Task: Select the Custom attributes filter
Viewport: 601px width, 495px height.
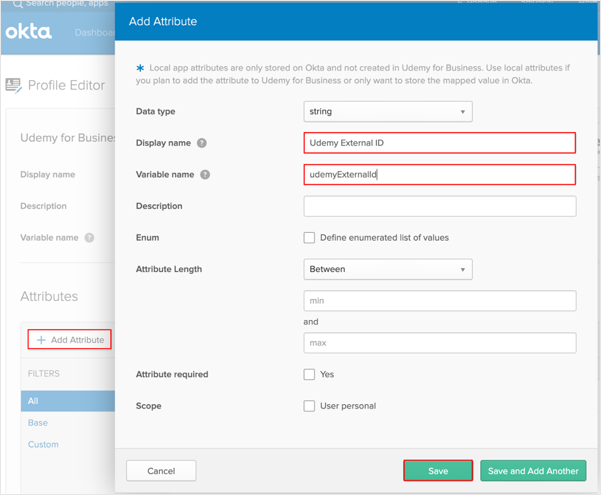Action: tap(43, 444)
